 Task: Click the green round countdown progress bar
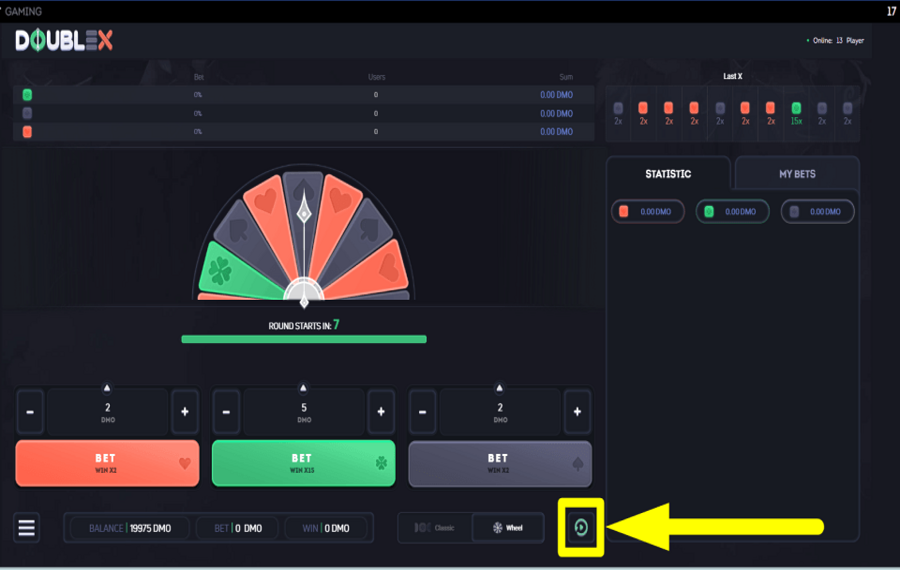[303, 339]
